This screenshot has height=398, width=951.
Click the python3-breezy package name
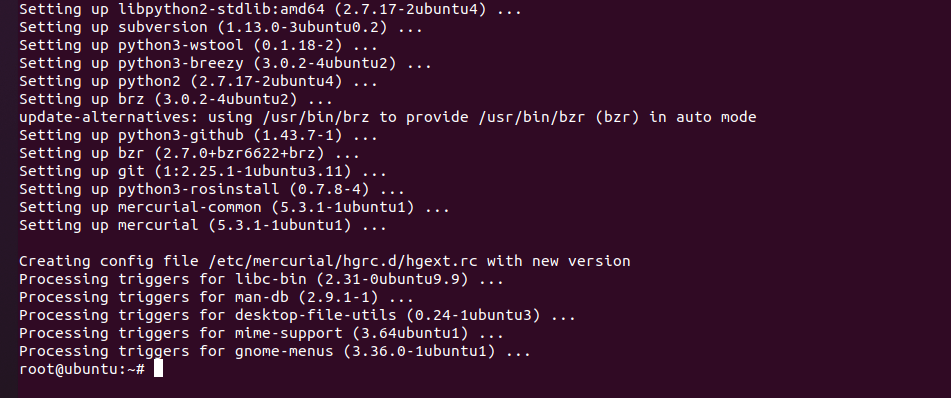click(x=181, y=63)
